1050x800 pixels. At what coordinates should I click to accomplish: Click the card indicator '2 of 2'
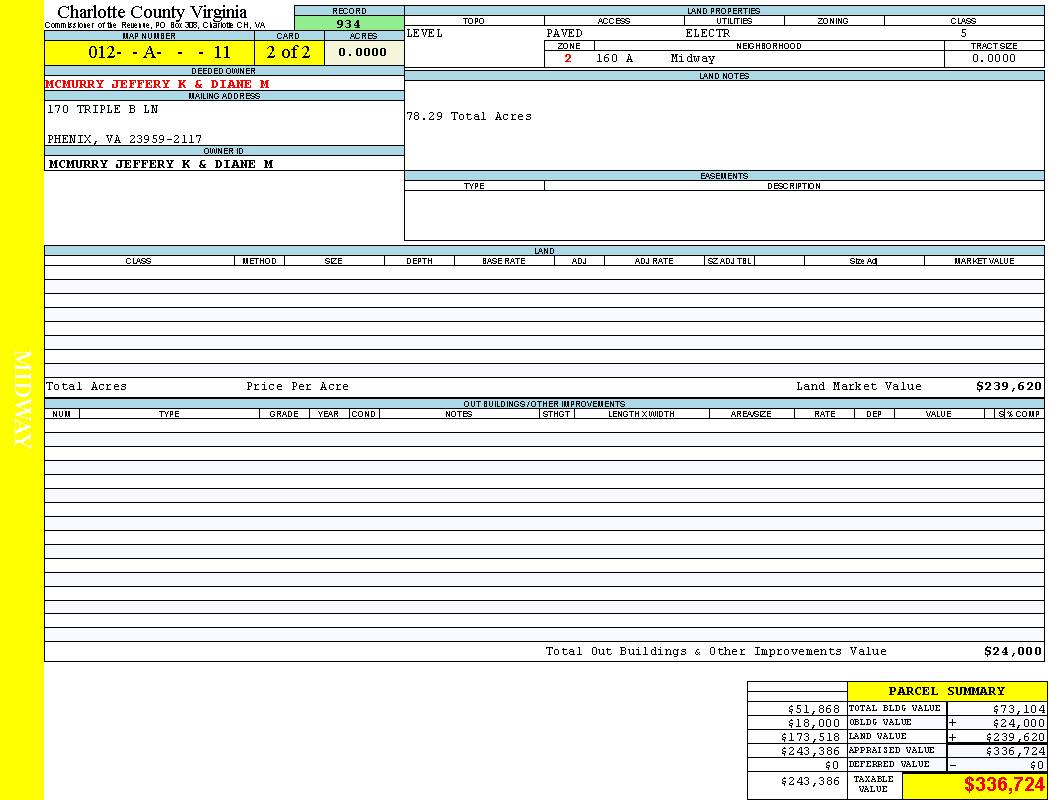[289, 53]
